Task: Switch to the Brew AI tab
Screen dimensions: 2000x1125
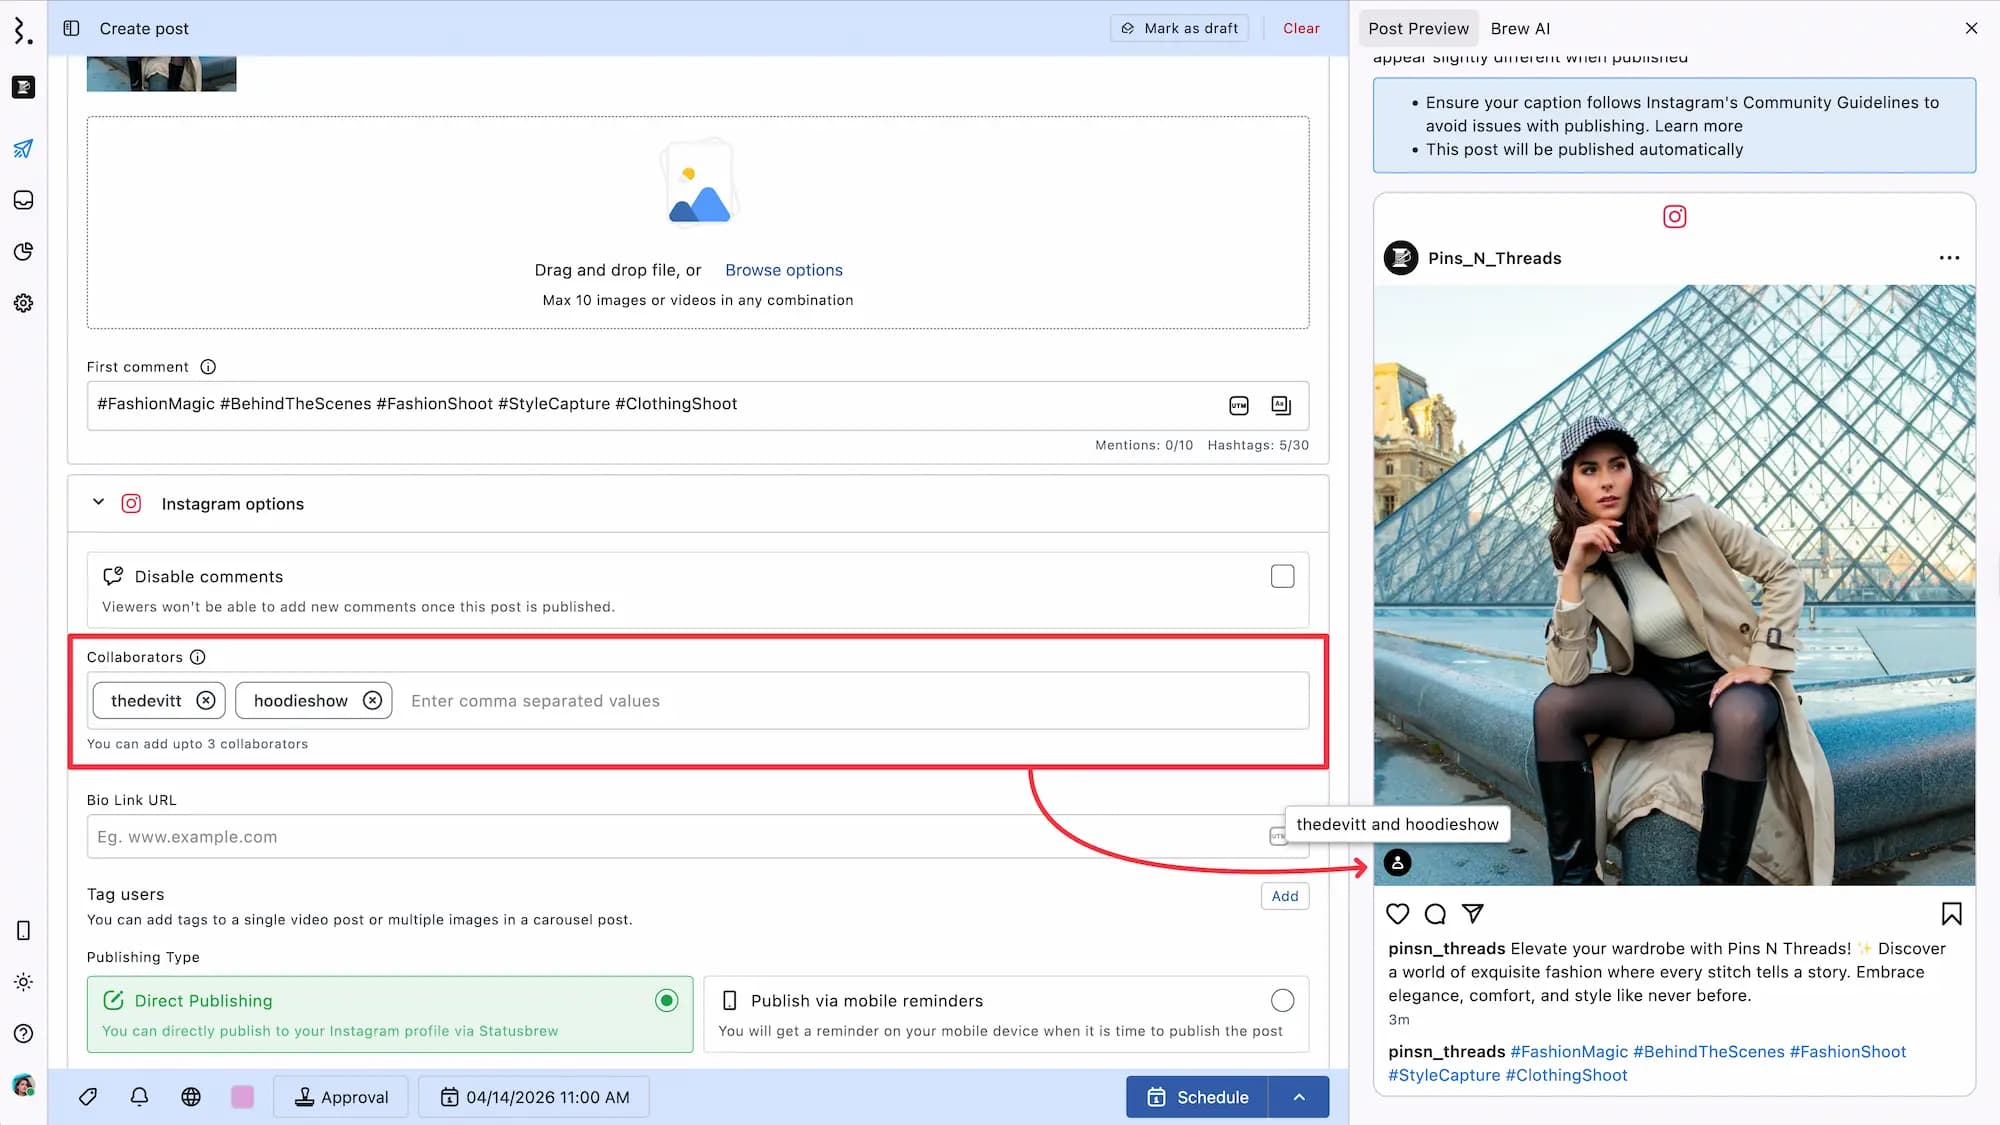Action: [x=1520, y=28]
